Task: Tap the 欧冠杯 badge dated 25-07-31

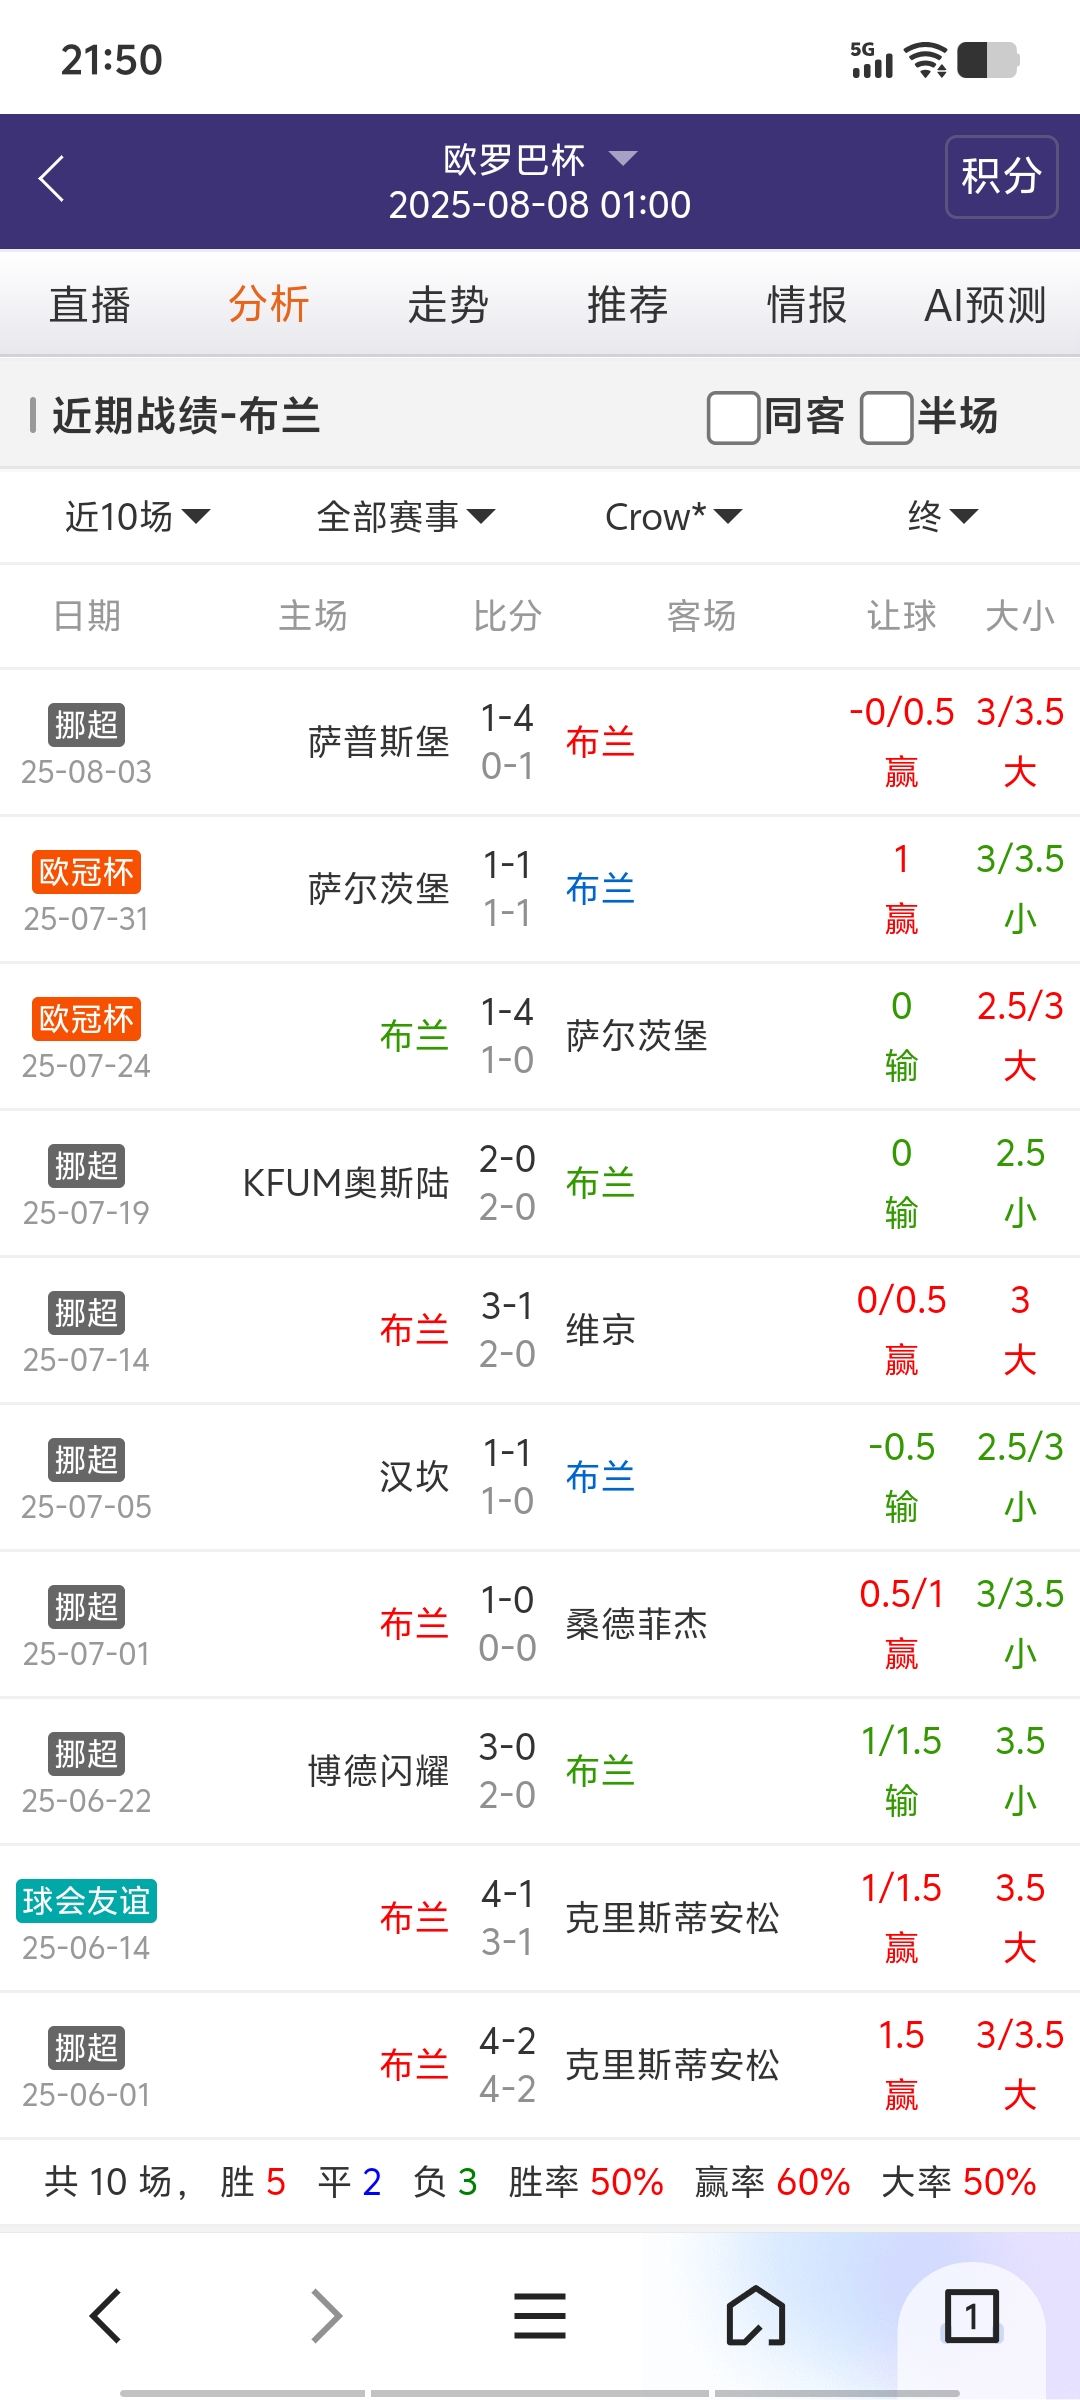Action: (x=86, y=872)
